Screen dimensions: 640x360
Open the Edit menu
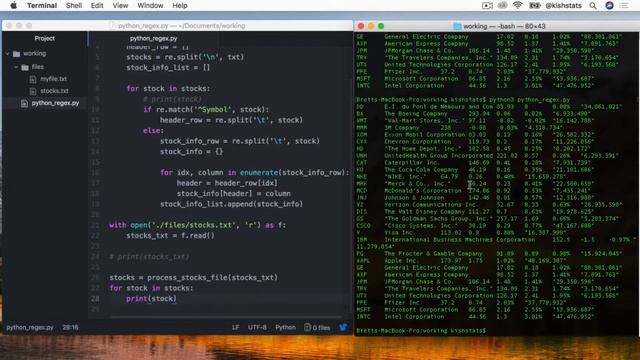pyautogui.click(x=97, y=5)
